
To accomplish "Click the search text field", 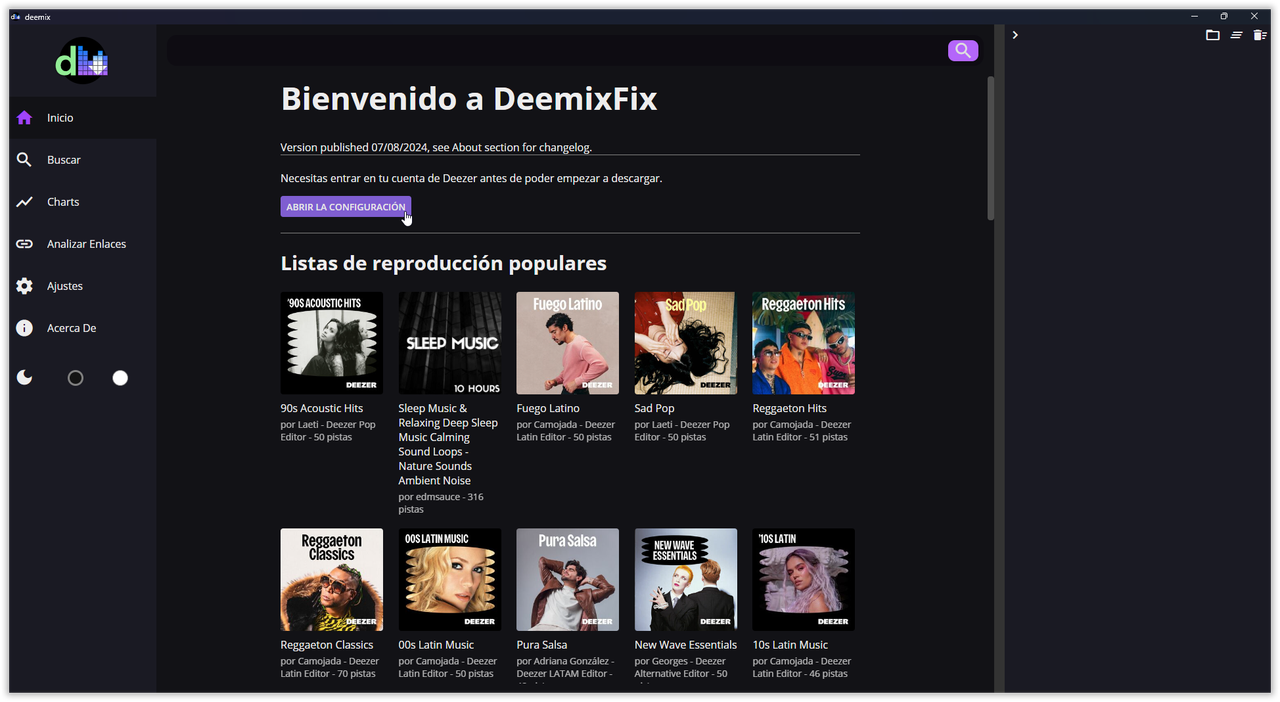I will point(556,50).
